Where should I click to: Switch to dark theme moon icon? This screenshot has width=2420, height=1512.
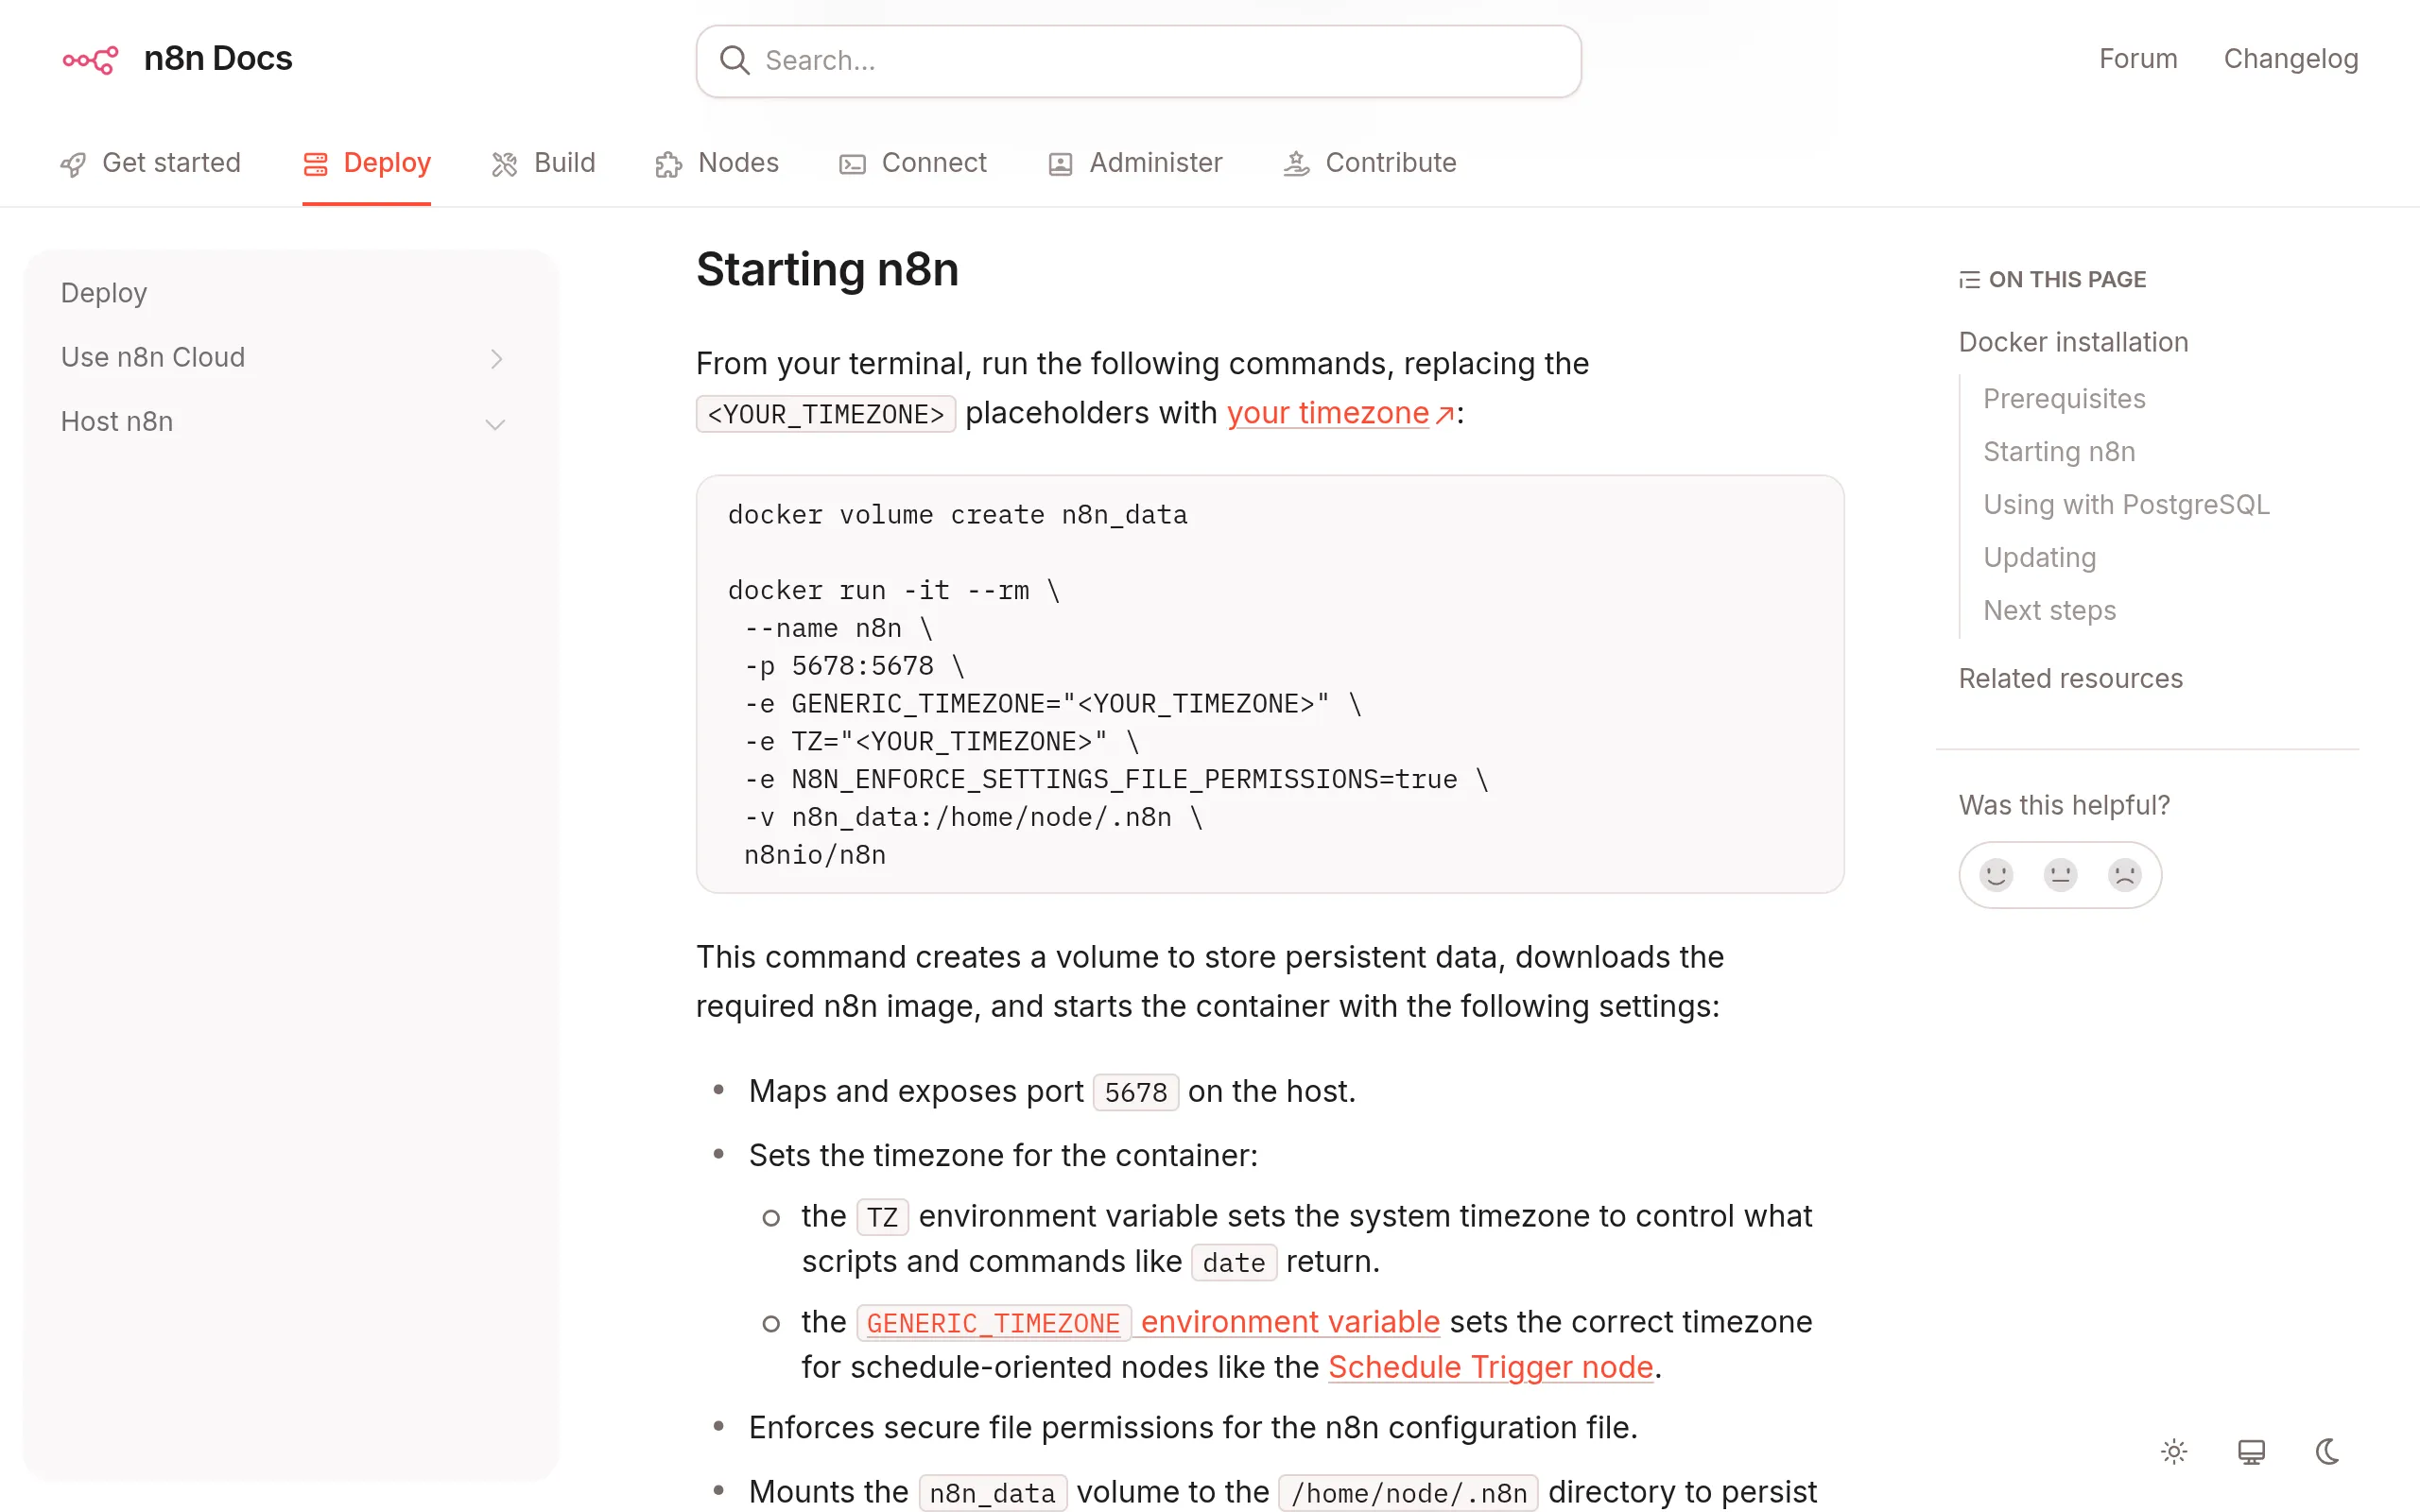tap(2328, 1451)
